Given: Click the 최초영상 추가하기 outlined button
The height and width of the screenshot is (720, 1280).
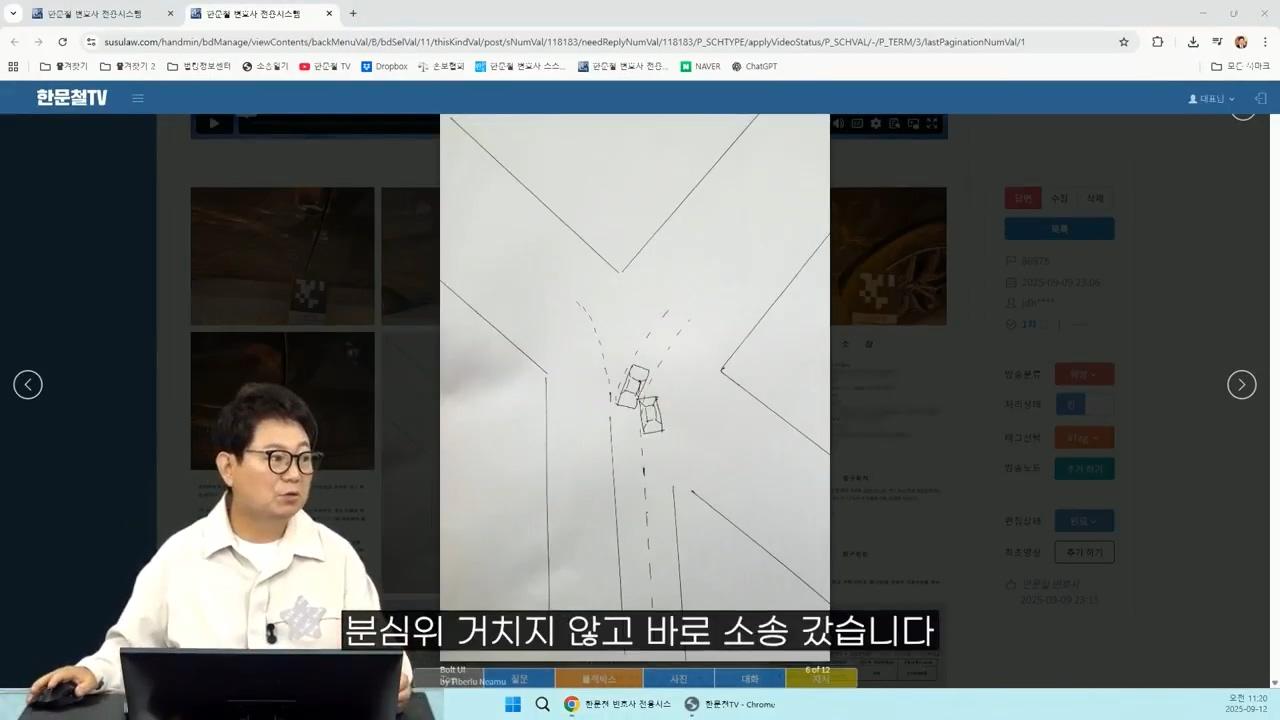Looking at the screenshot, I should coord(1084,552).
